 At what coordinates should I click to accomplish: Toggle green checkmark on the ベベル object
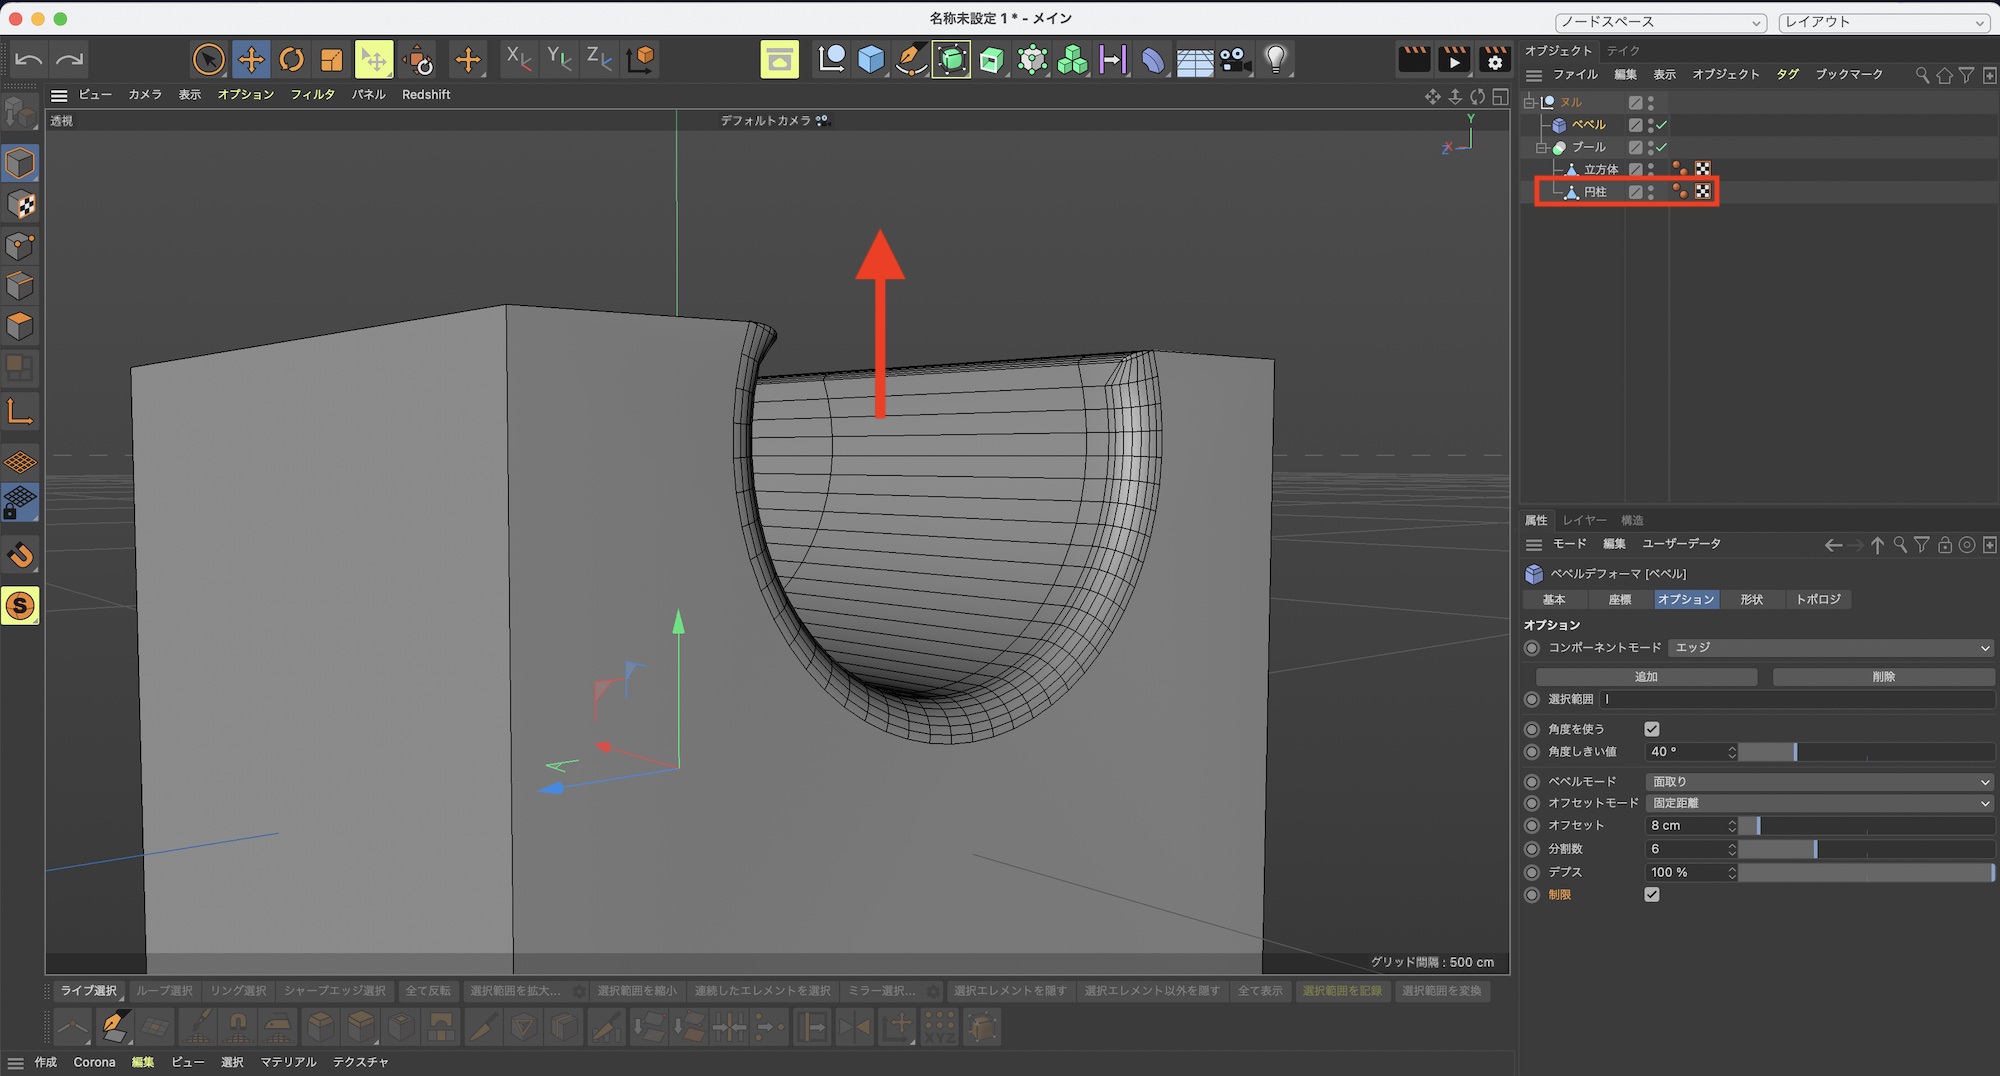[x=1661, y=125]
